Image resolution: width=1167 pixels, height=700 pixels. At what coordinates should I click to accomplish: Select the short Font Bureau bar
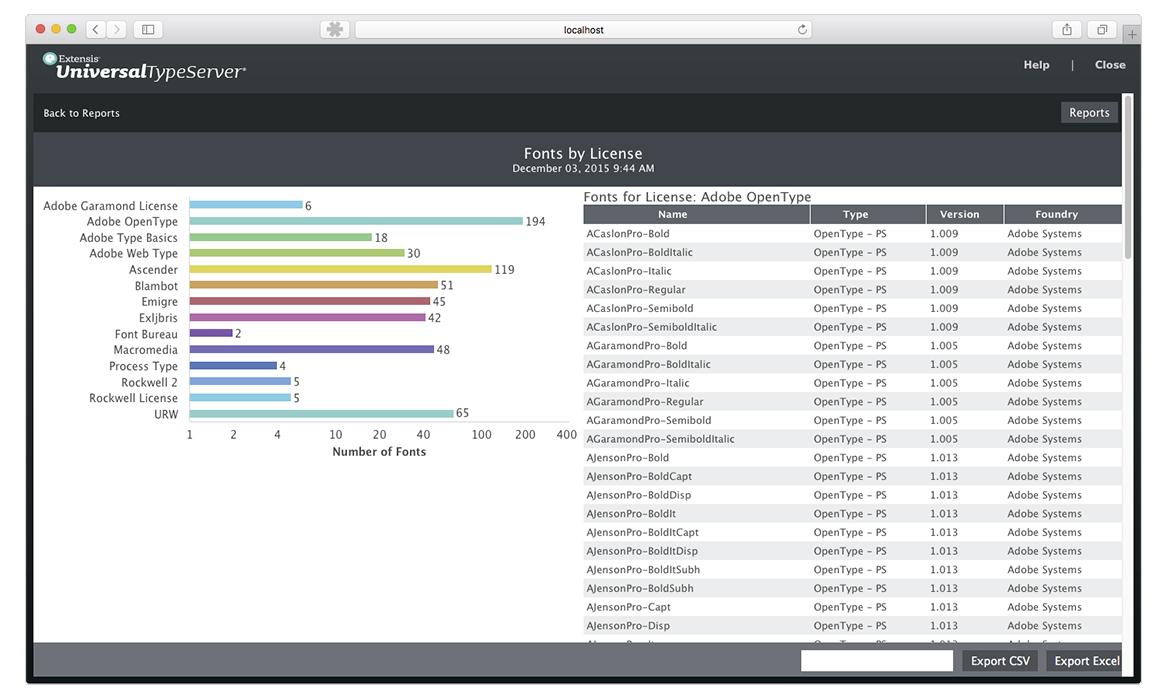211,333
